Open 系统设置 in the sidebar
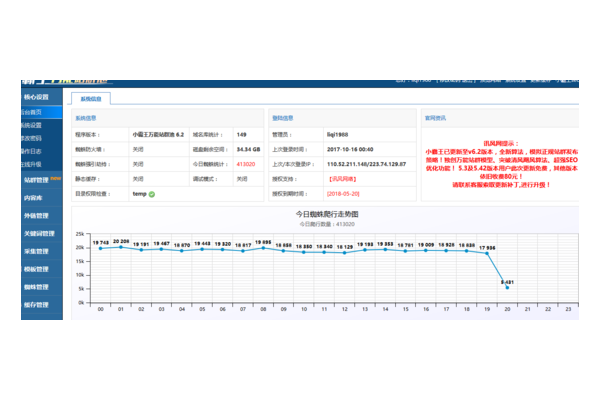 [33, 126]
